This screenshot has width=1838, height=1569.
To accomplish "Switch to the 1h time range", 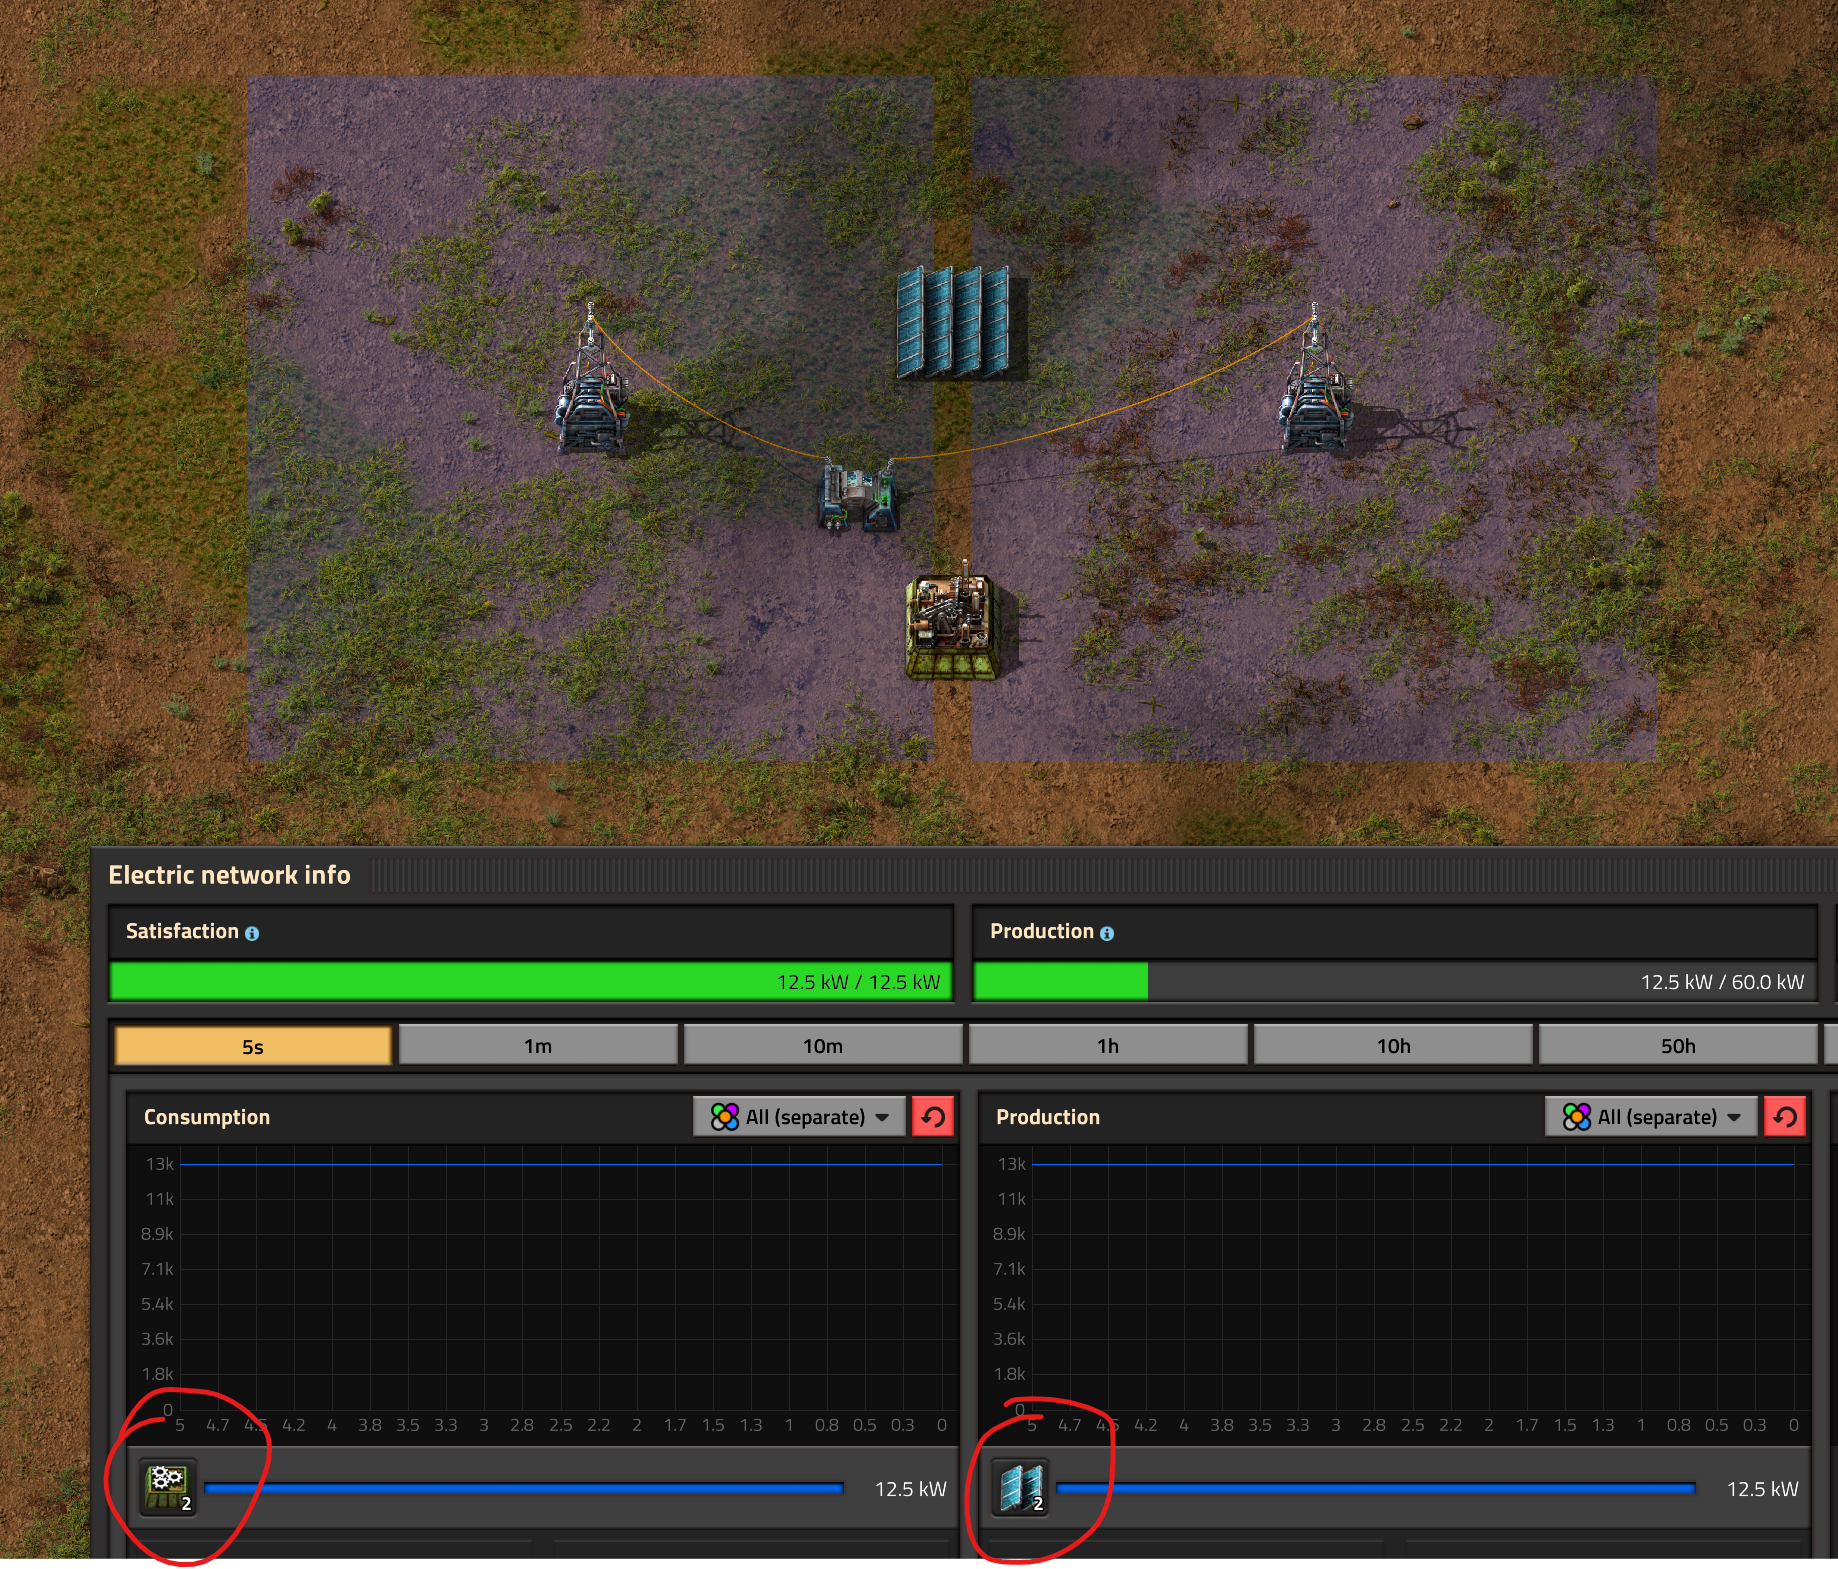I will coord(1108,1046).
